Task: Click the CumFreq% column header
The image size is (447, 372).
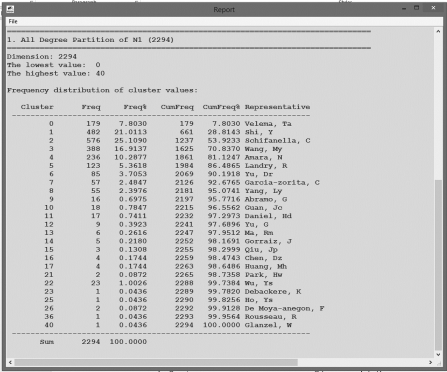Action: click(221, 107)
